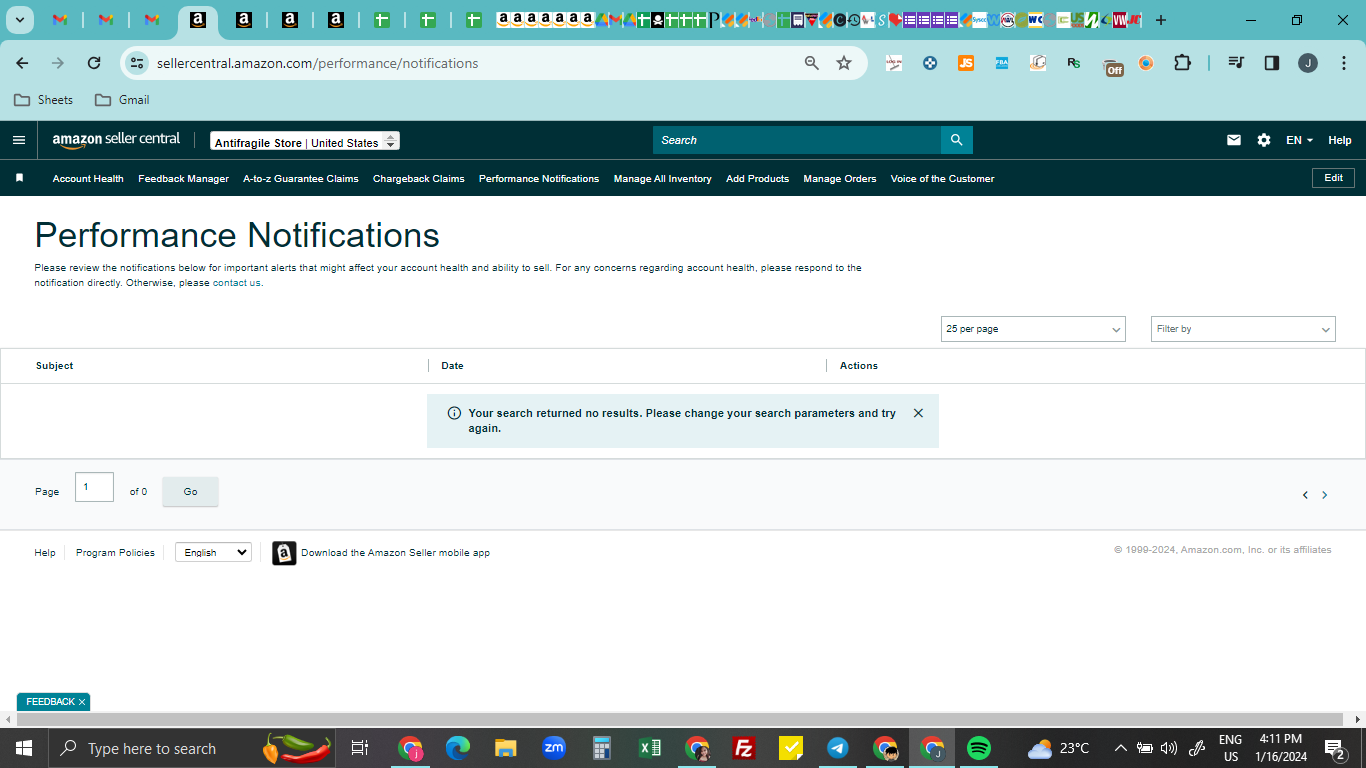Click the horizontal scrollbar
This screenshot has height=768, width=1366.
click(x=682, y=720)
